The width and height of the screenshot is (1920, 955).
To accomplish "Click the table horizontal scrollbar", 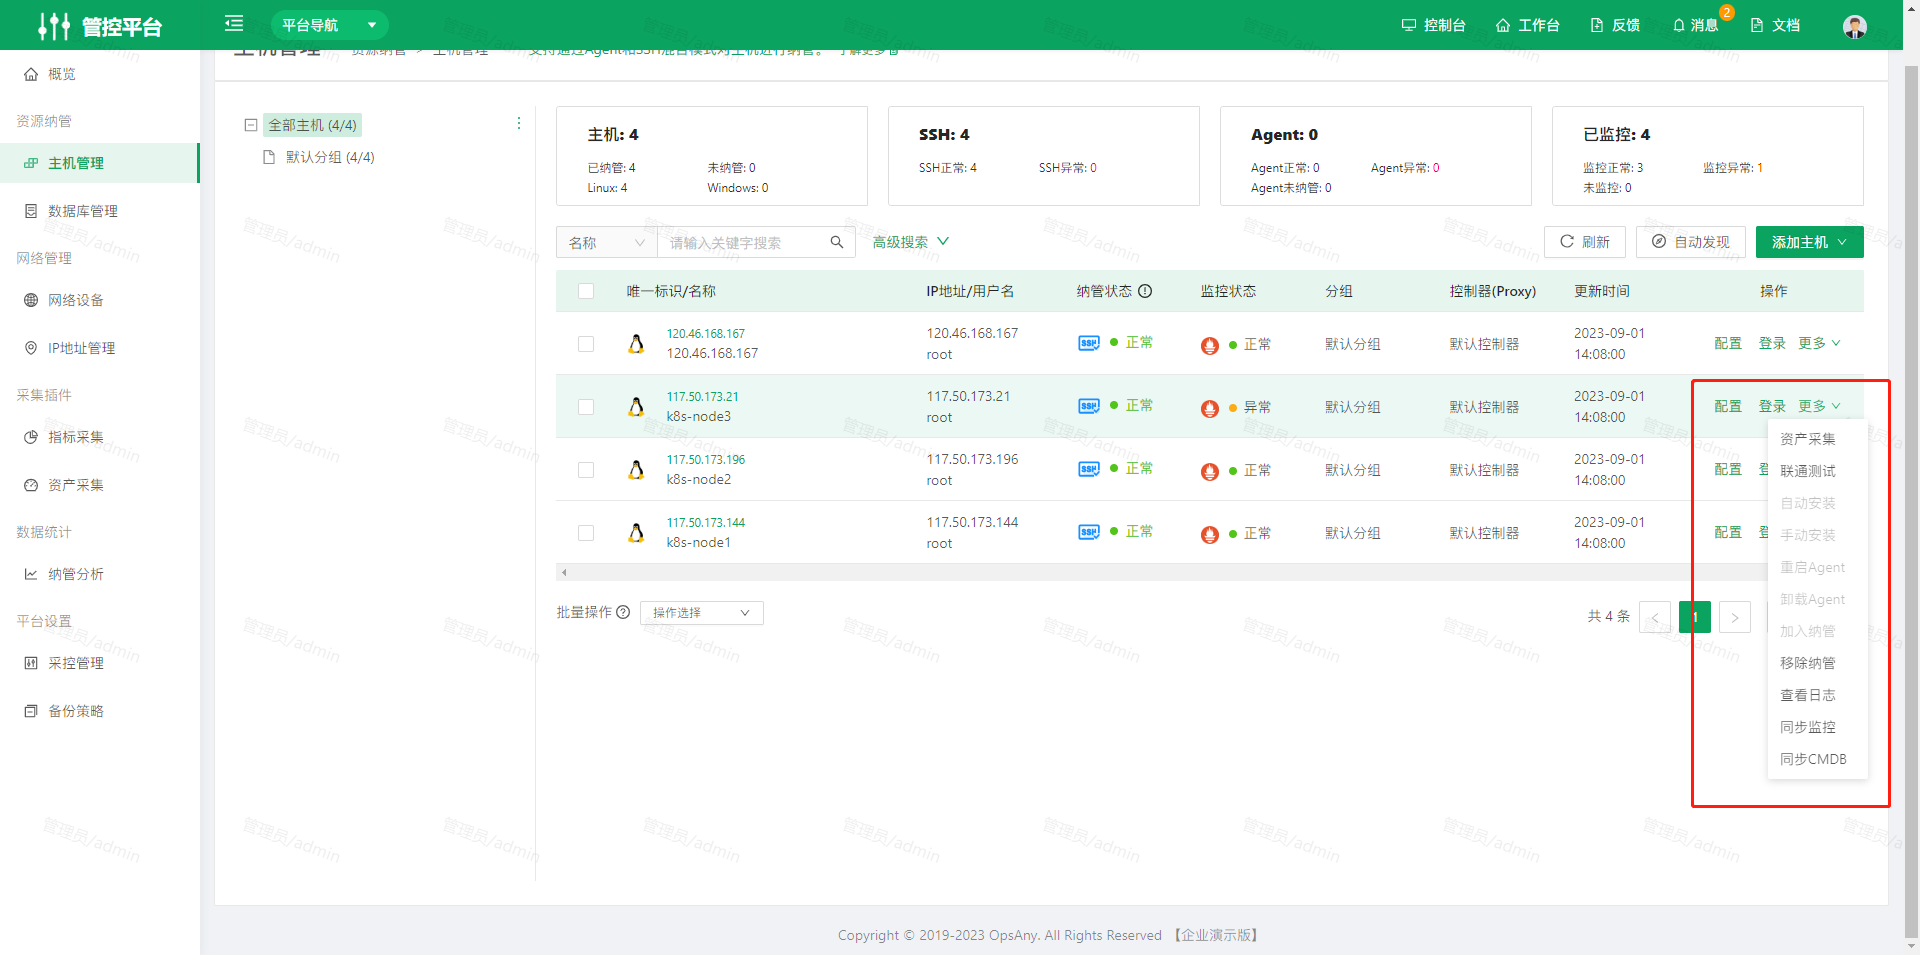I will click(x=1162, y=572).
